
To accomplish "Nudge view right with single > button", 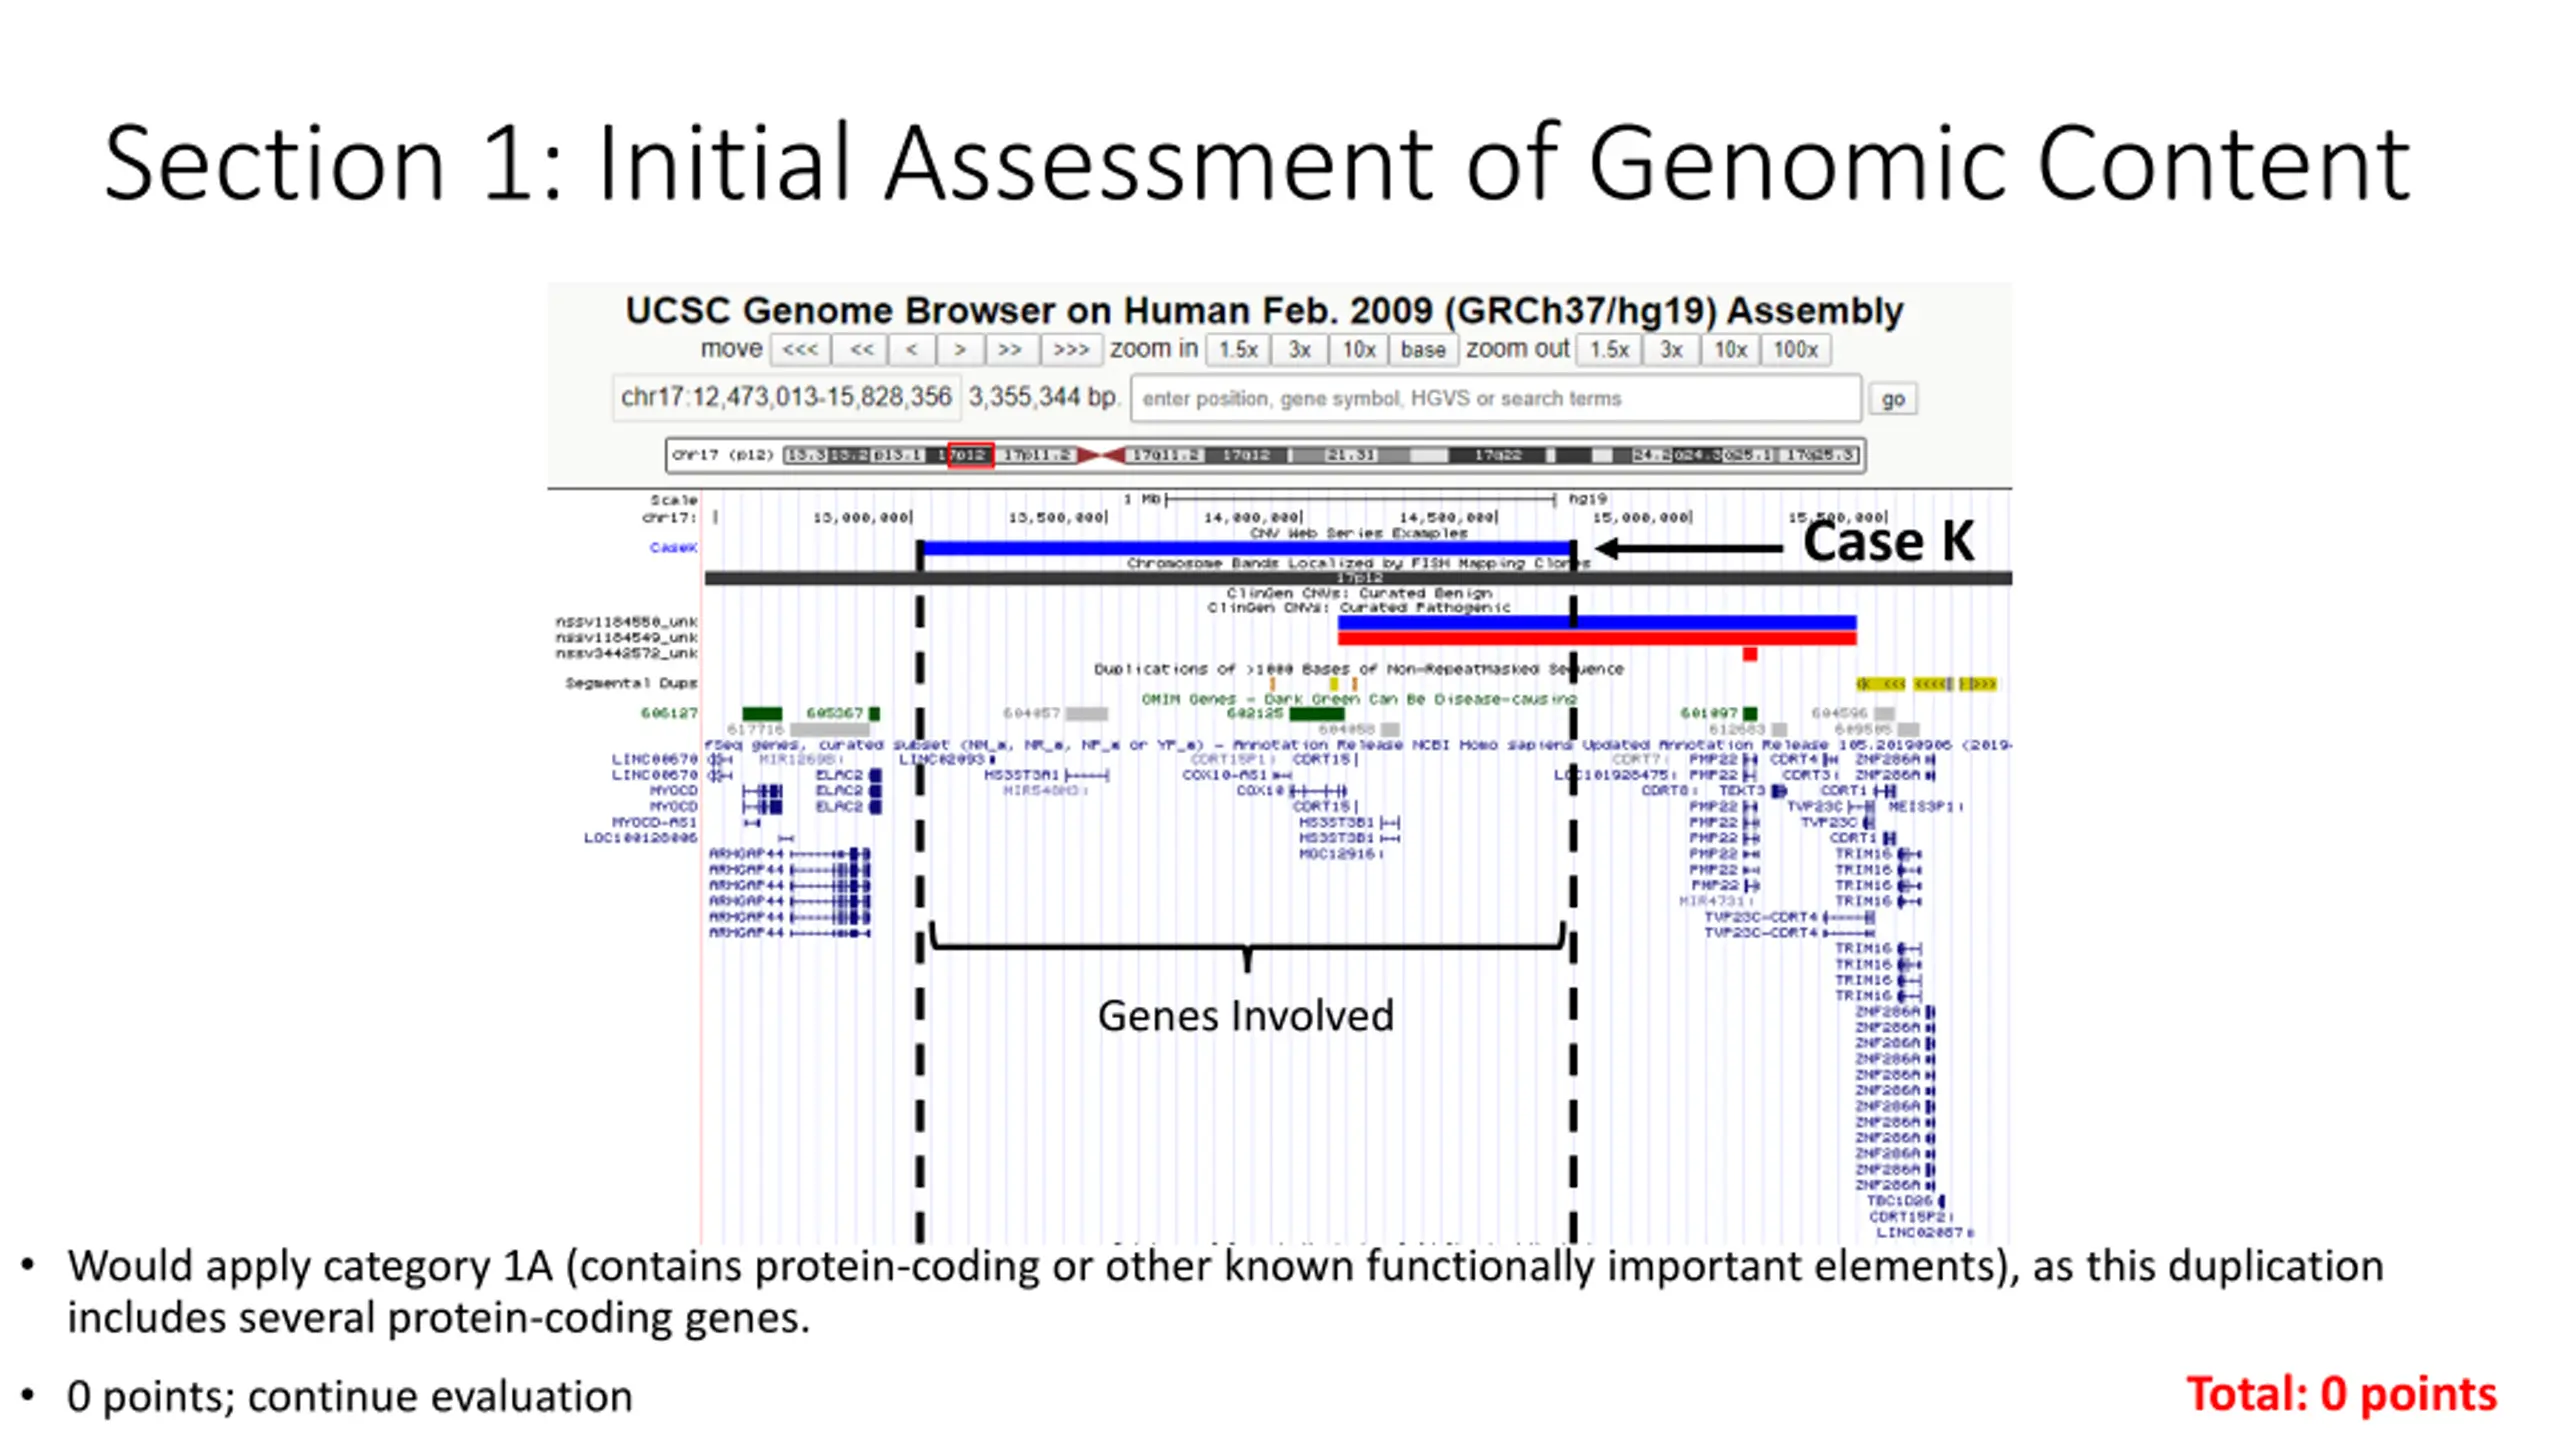I will 960,350.
